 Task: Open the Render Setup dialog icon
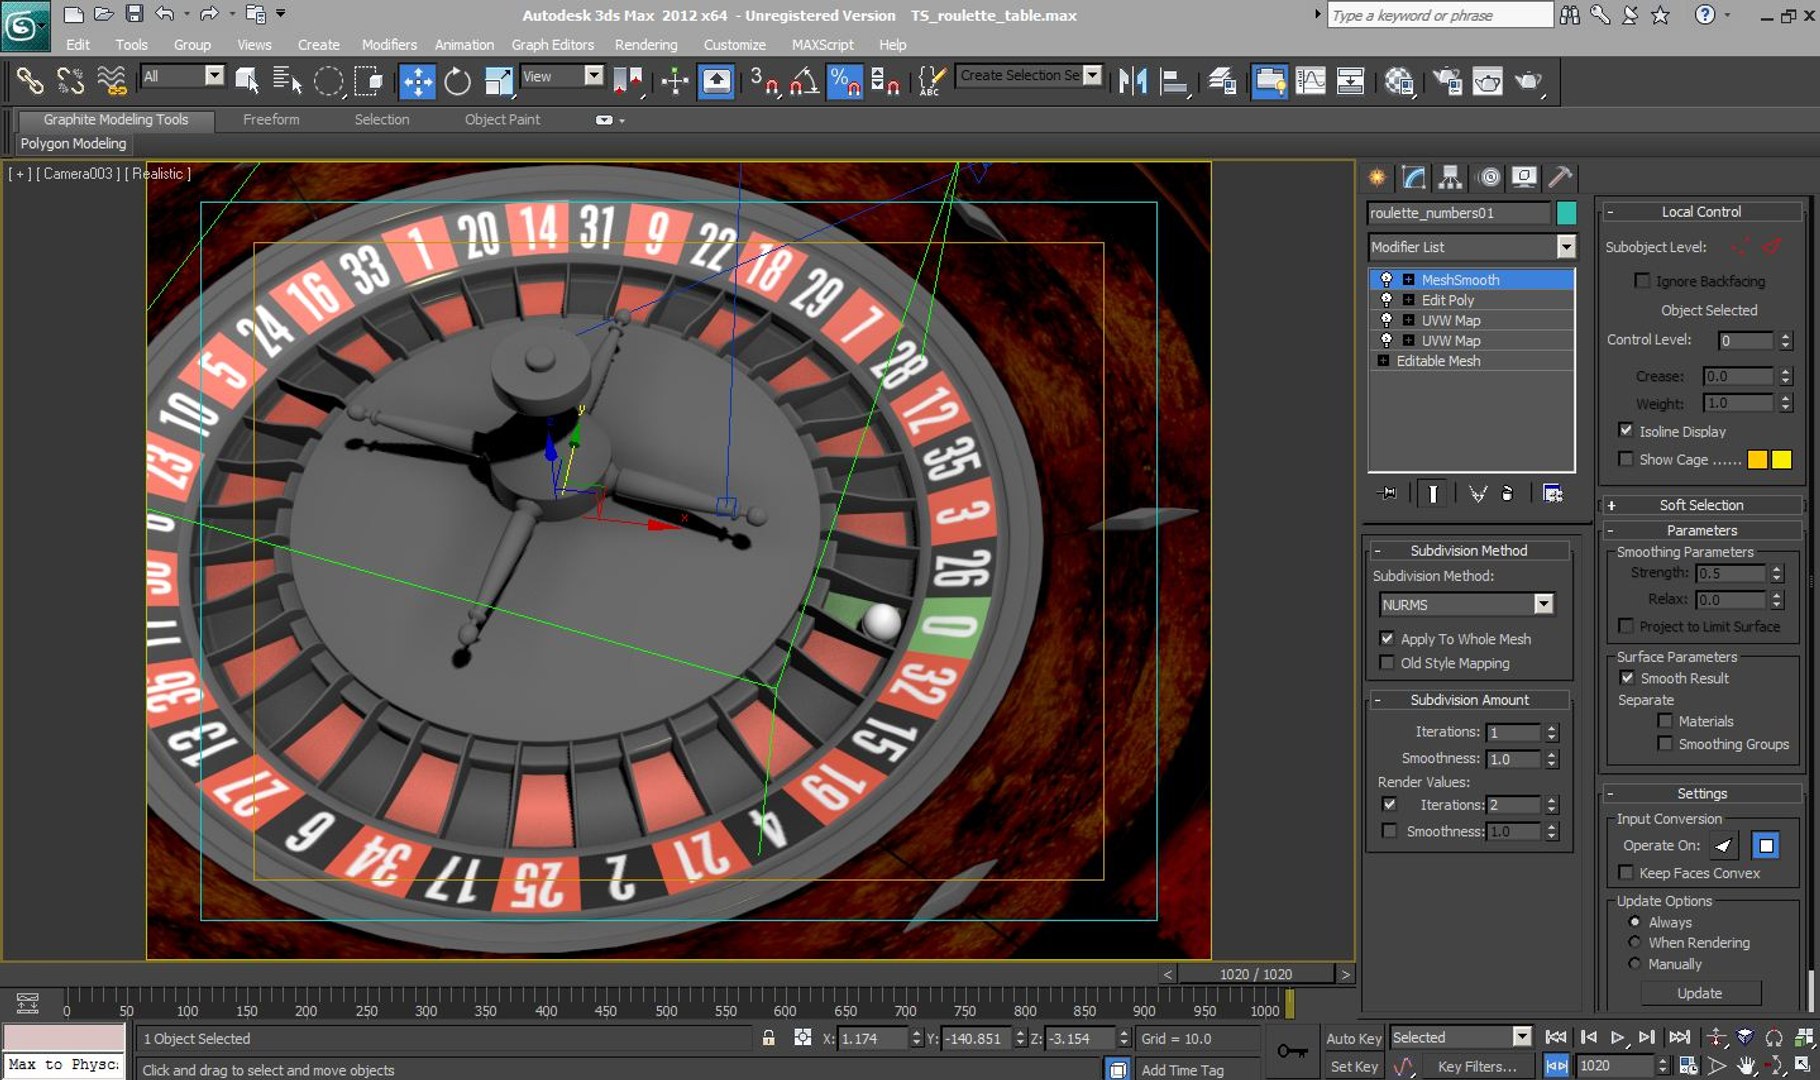pyautogui.click(x=1447, y=81)
